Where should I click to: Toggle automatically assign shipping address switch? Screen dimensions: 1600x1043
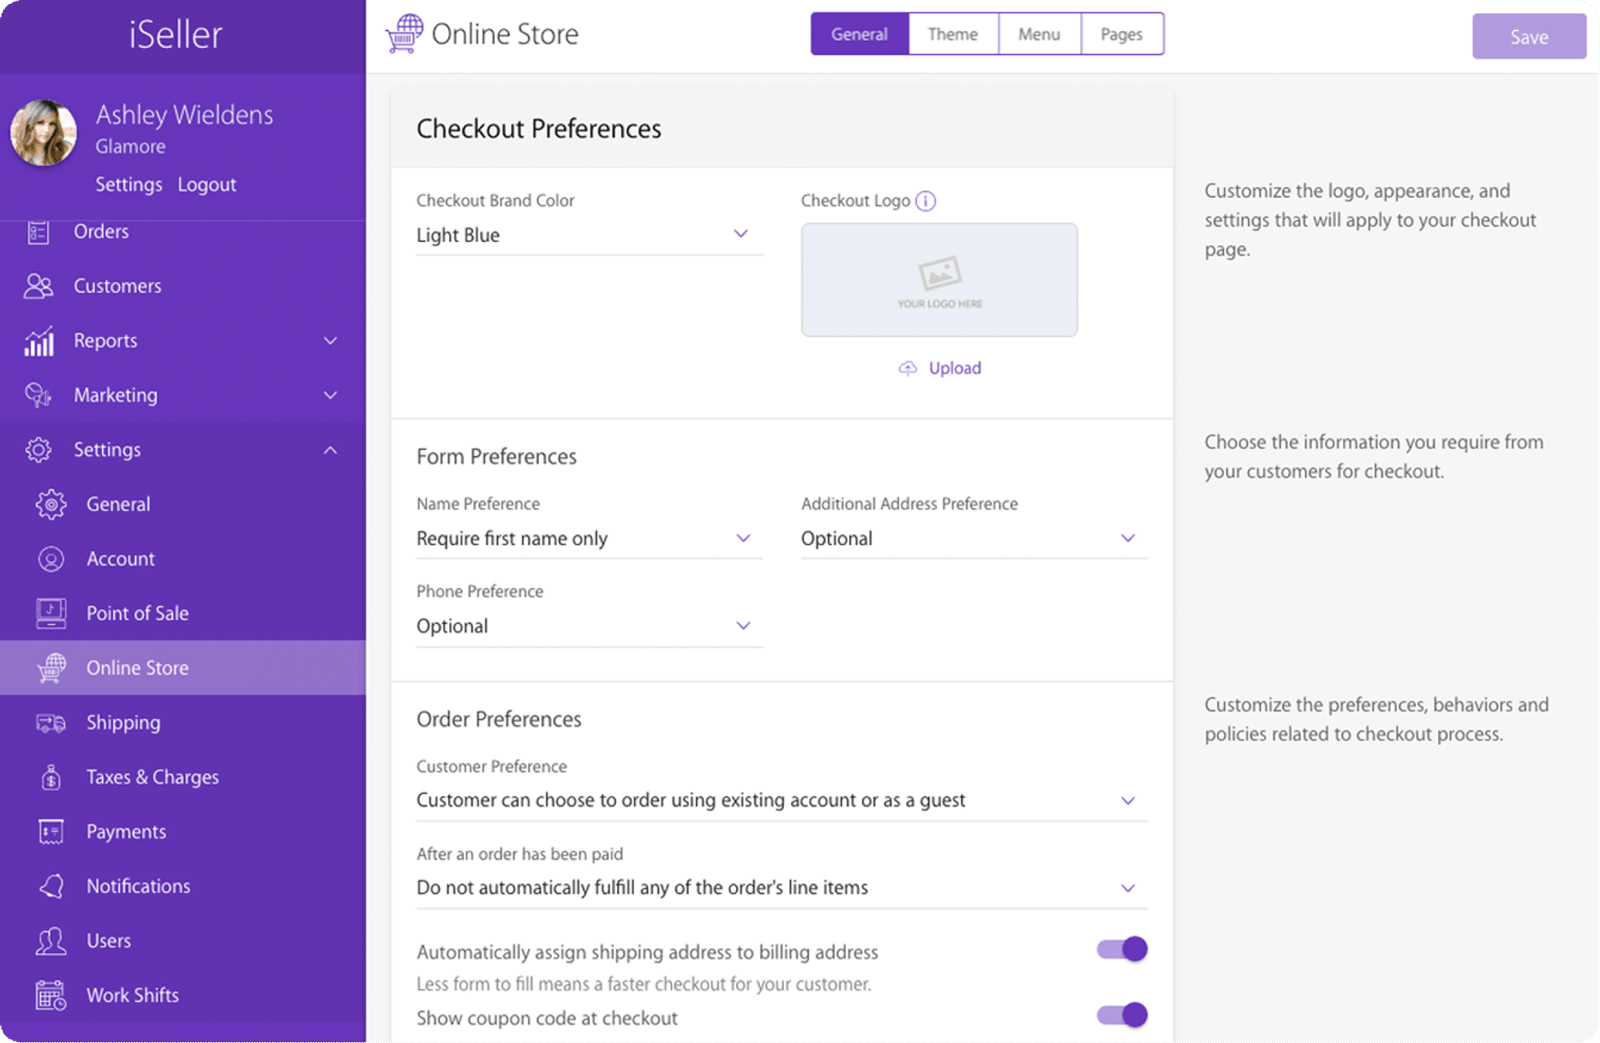click(1122, 949)
